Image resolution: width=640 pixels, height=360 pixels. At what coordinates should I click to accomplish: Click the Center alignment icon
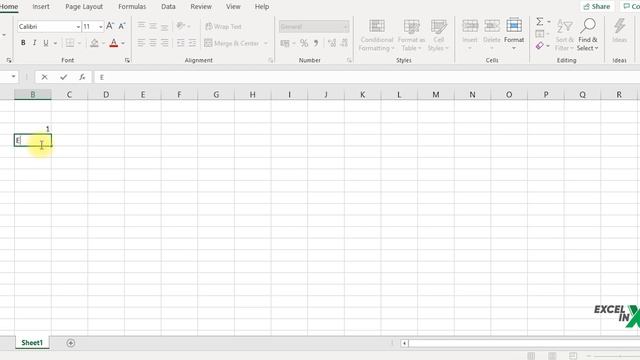(x=153, y=43)
